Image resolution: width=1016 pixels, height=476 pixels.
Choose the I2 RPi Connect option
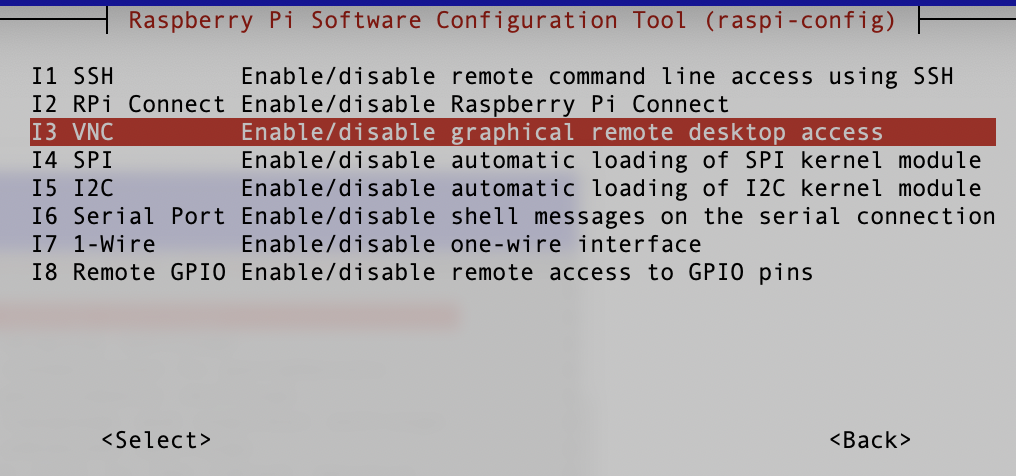pyautogui.click(x=513, y=104)
